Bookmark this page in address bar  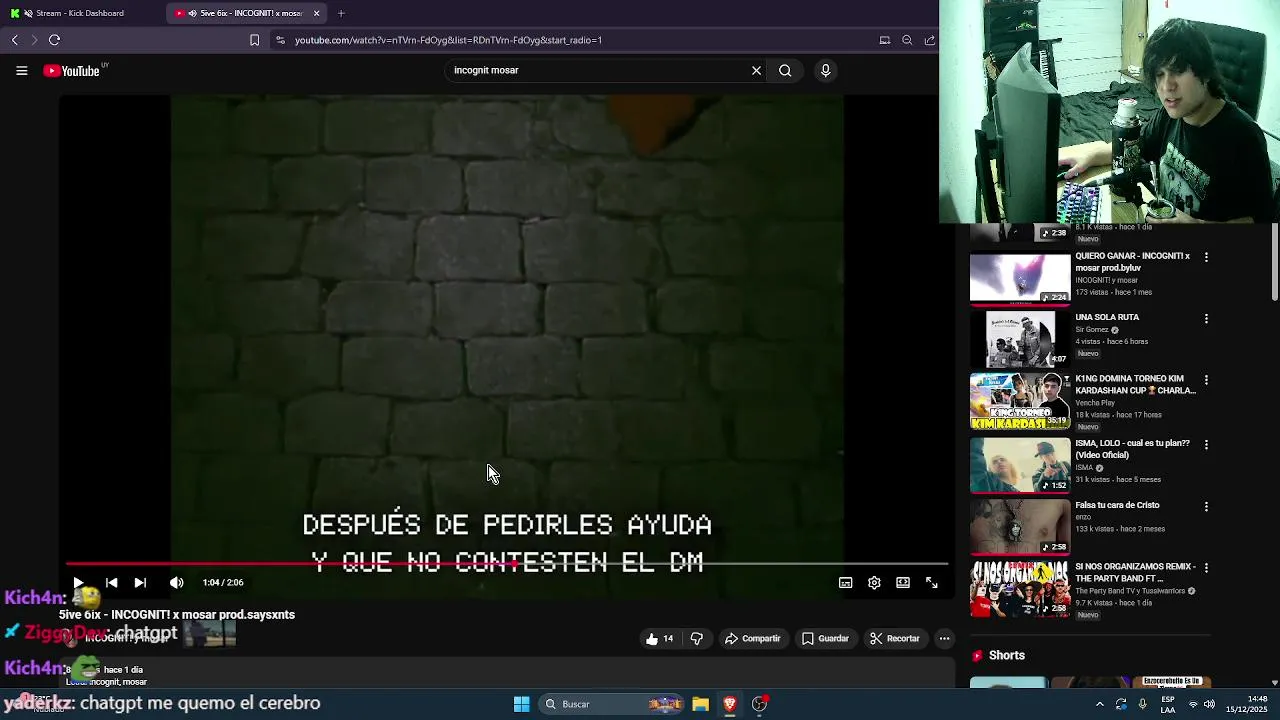254,40
